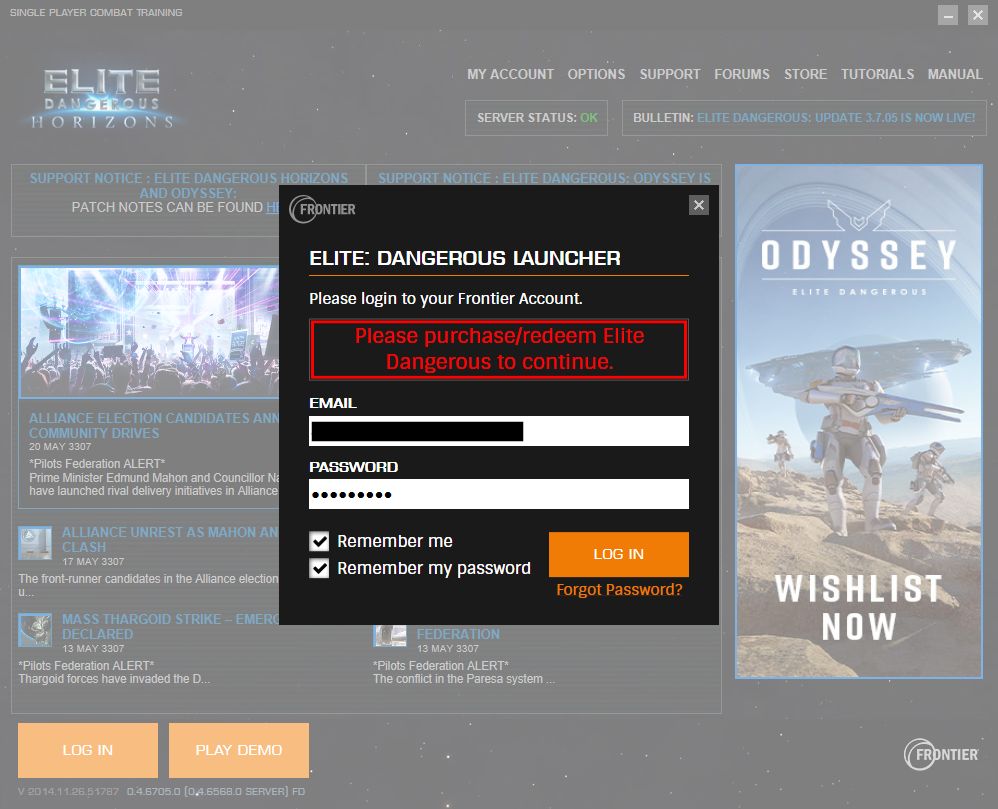This screenshot has height=809, width=998.
Task: Open the Support menu item
Action: pyautogui.click(x=670, y=74)
